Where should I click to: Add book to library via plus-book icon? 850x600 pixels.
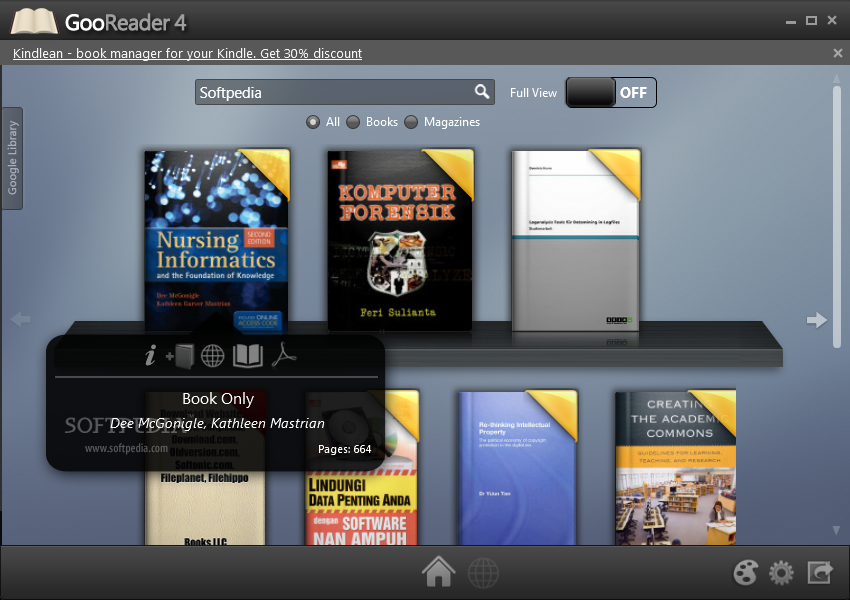(180, 356)
